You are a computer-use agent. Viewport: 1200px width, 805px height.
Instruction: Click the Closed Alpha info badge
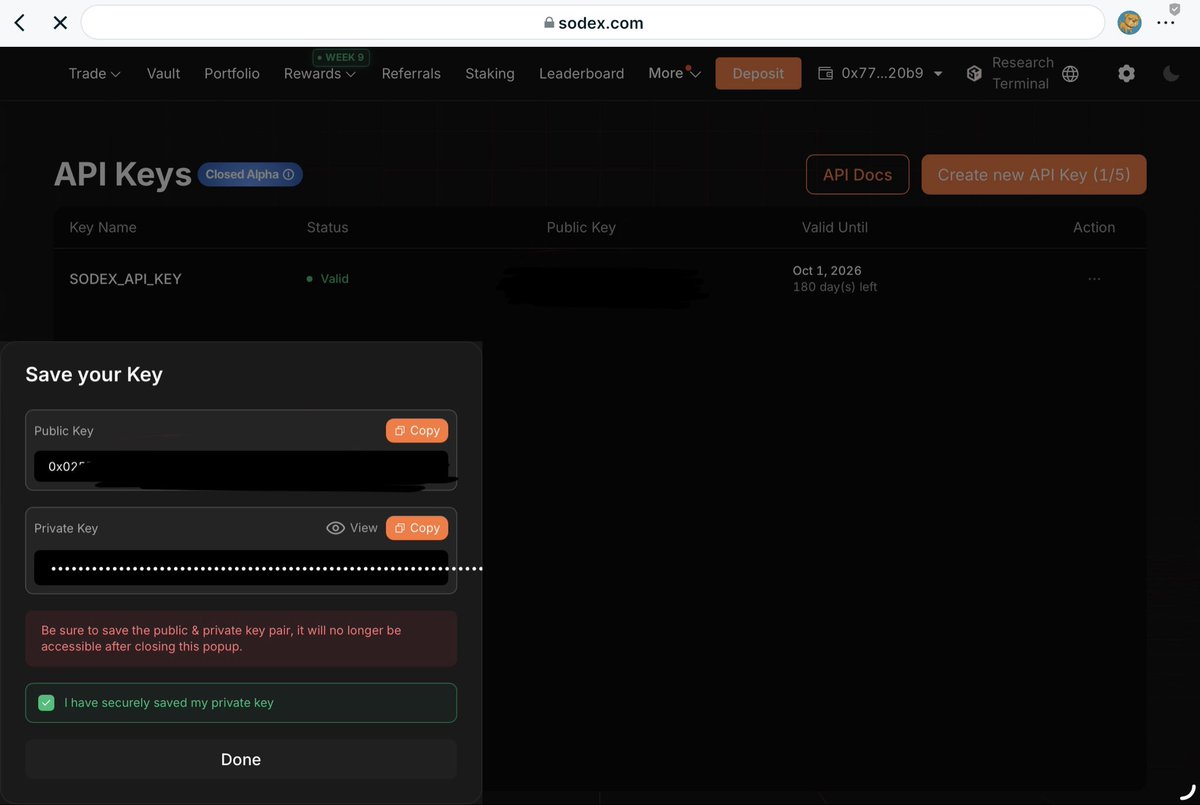pos(250,174)
